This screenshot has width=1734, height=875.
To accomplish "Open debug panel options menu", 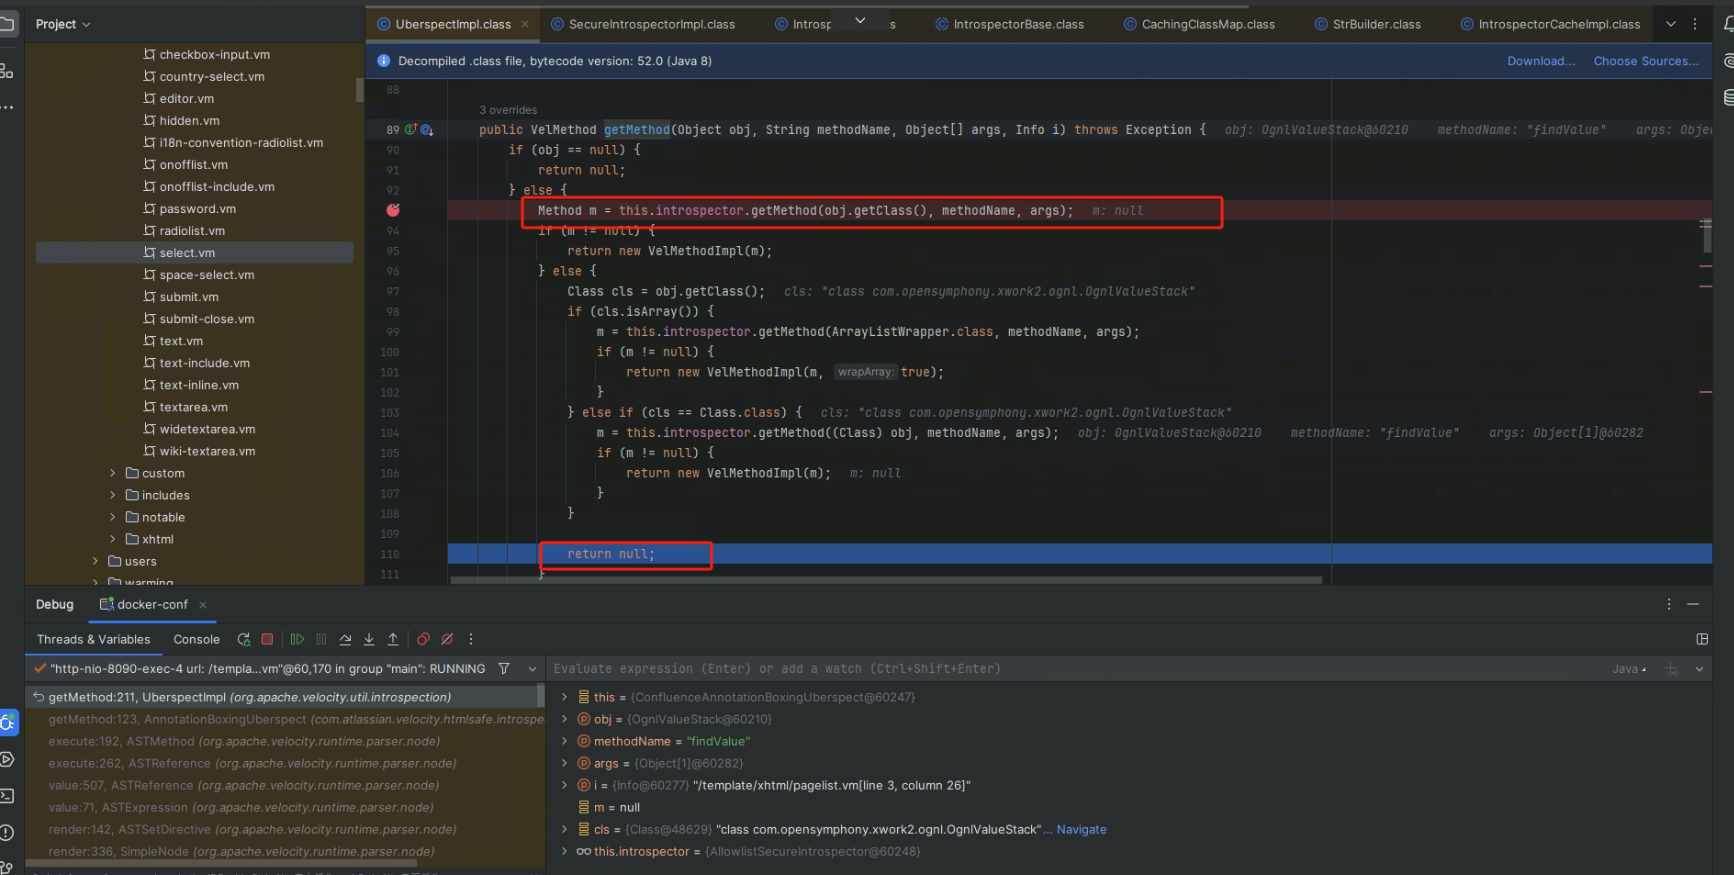I will (1669, 604).
